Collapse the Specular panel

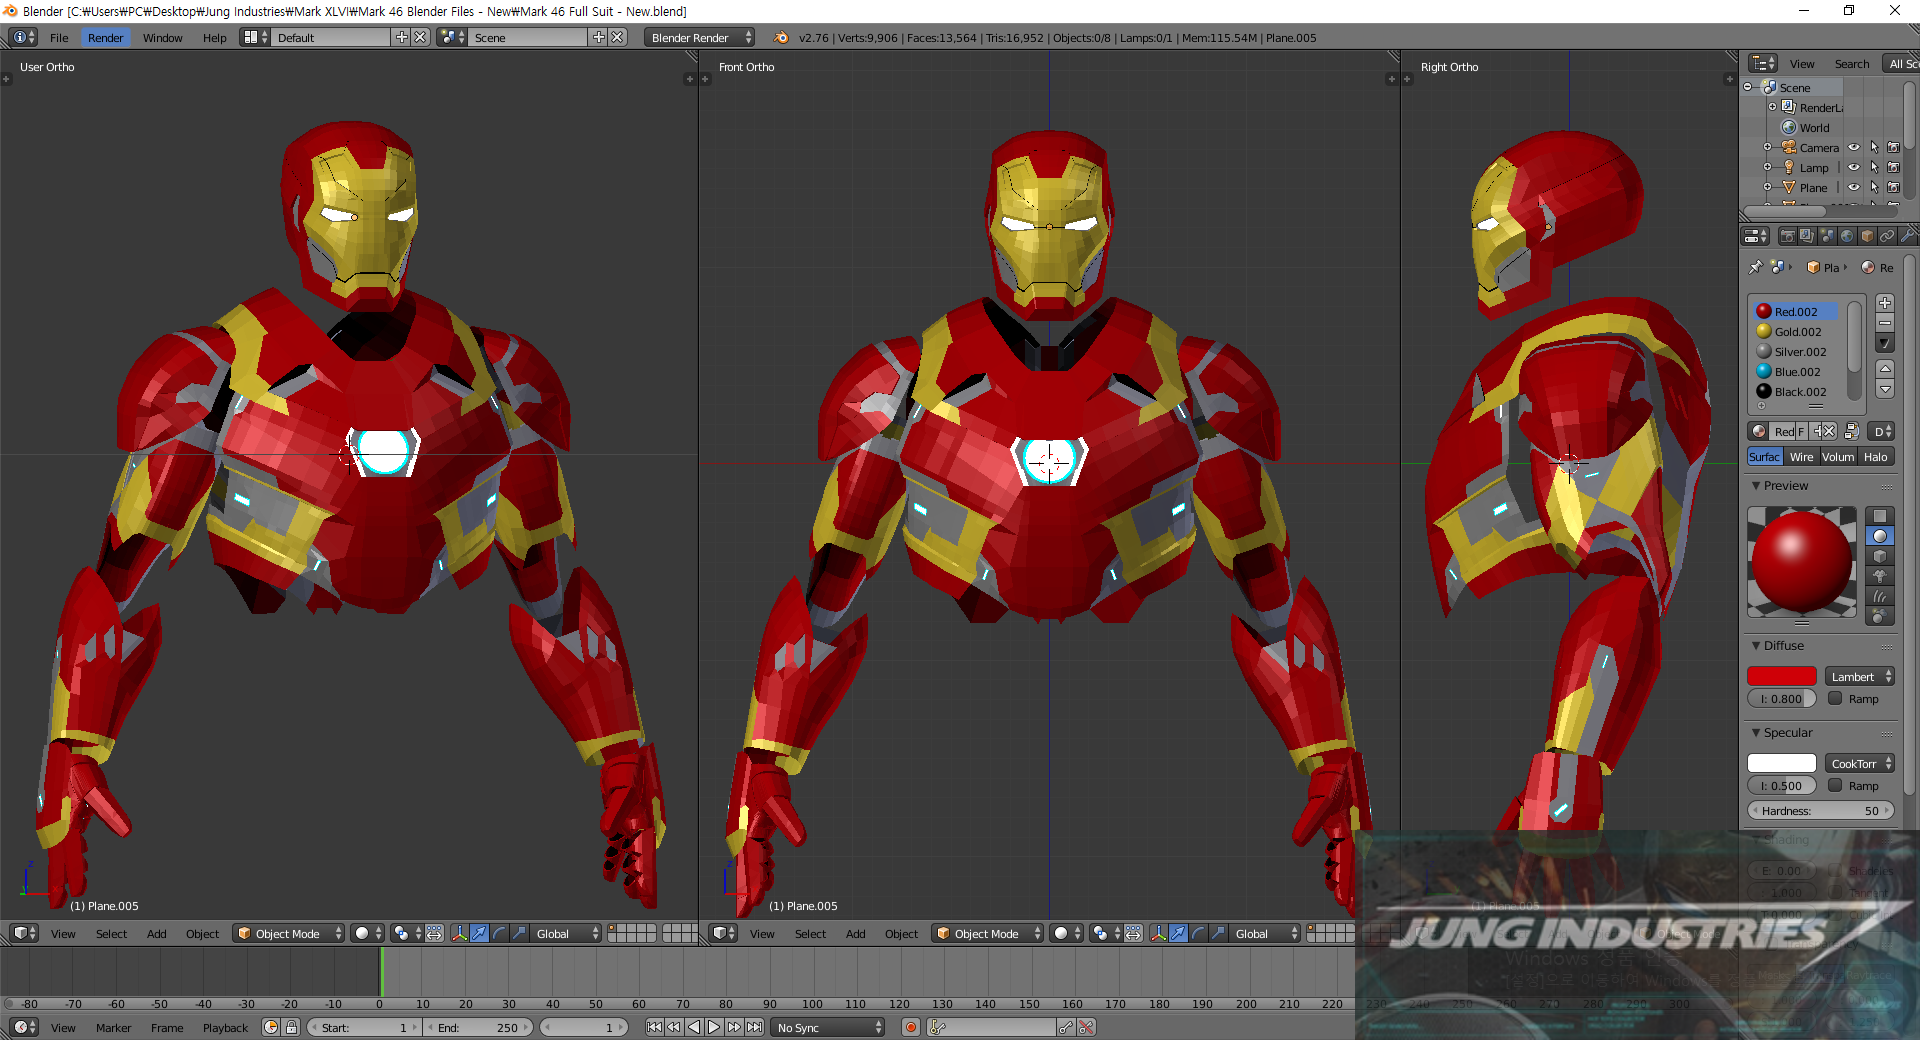pyautogui.click(x=1756, y=733)
